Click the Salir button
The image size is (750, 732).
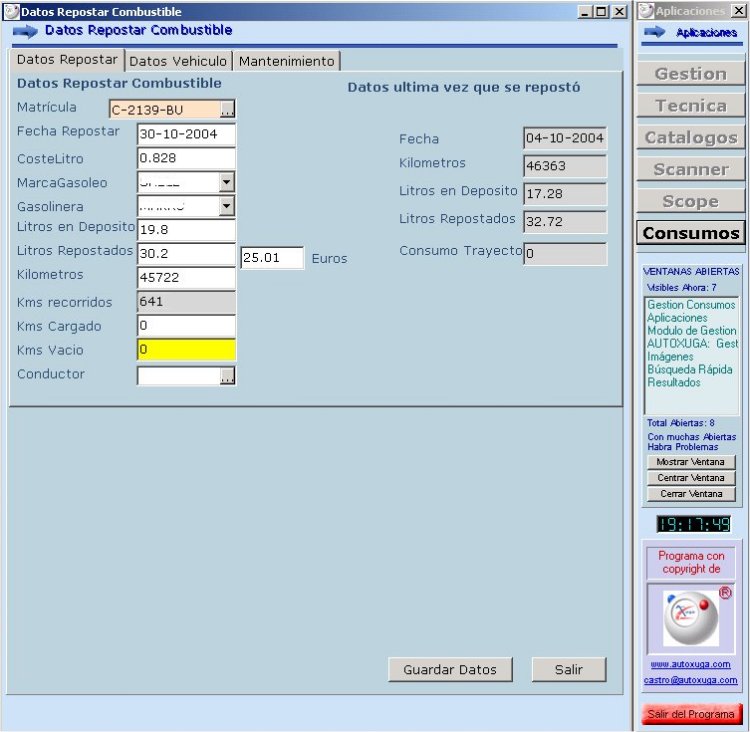pos(569,669)
